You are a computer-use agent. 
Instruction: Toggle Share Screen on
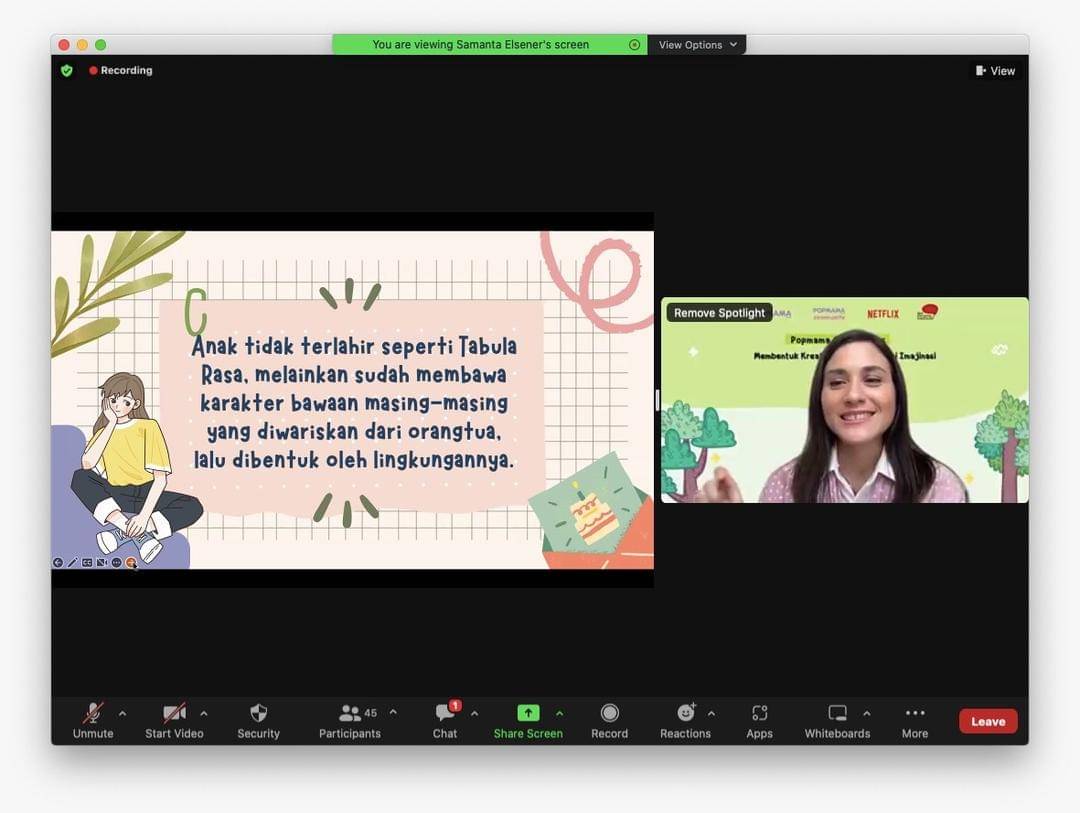pos(528,715)
